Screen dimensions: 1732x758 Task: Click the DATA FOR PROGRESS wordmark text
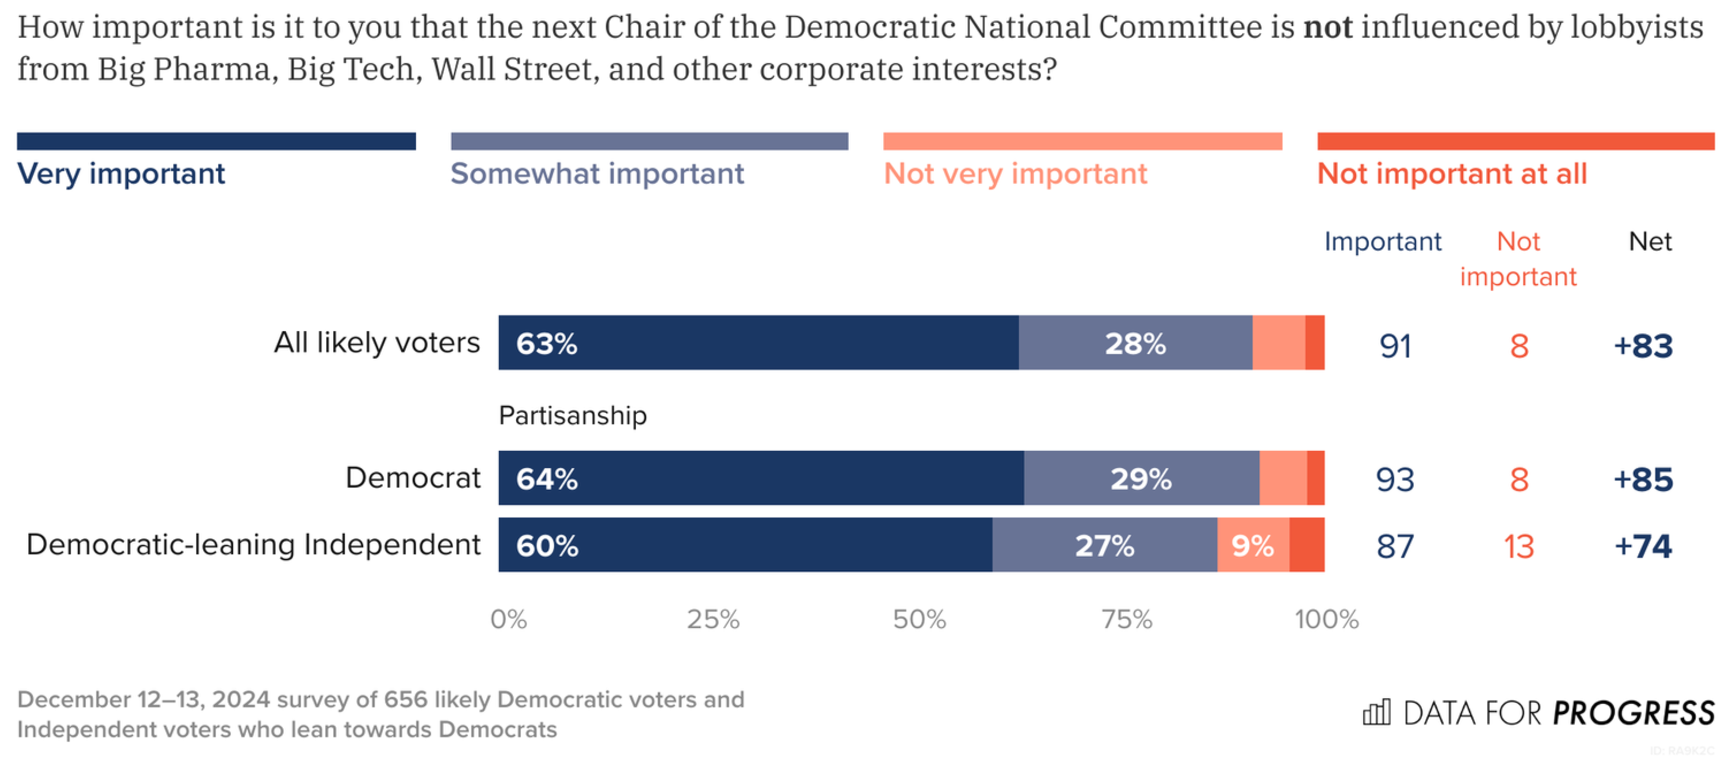(x=1558, y=713)
